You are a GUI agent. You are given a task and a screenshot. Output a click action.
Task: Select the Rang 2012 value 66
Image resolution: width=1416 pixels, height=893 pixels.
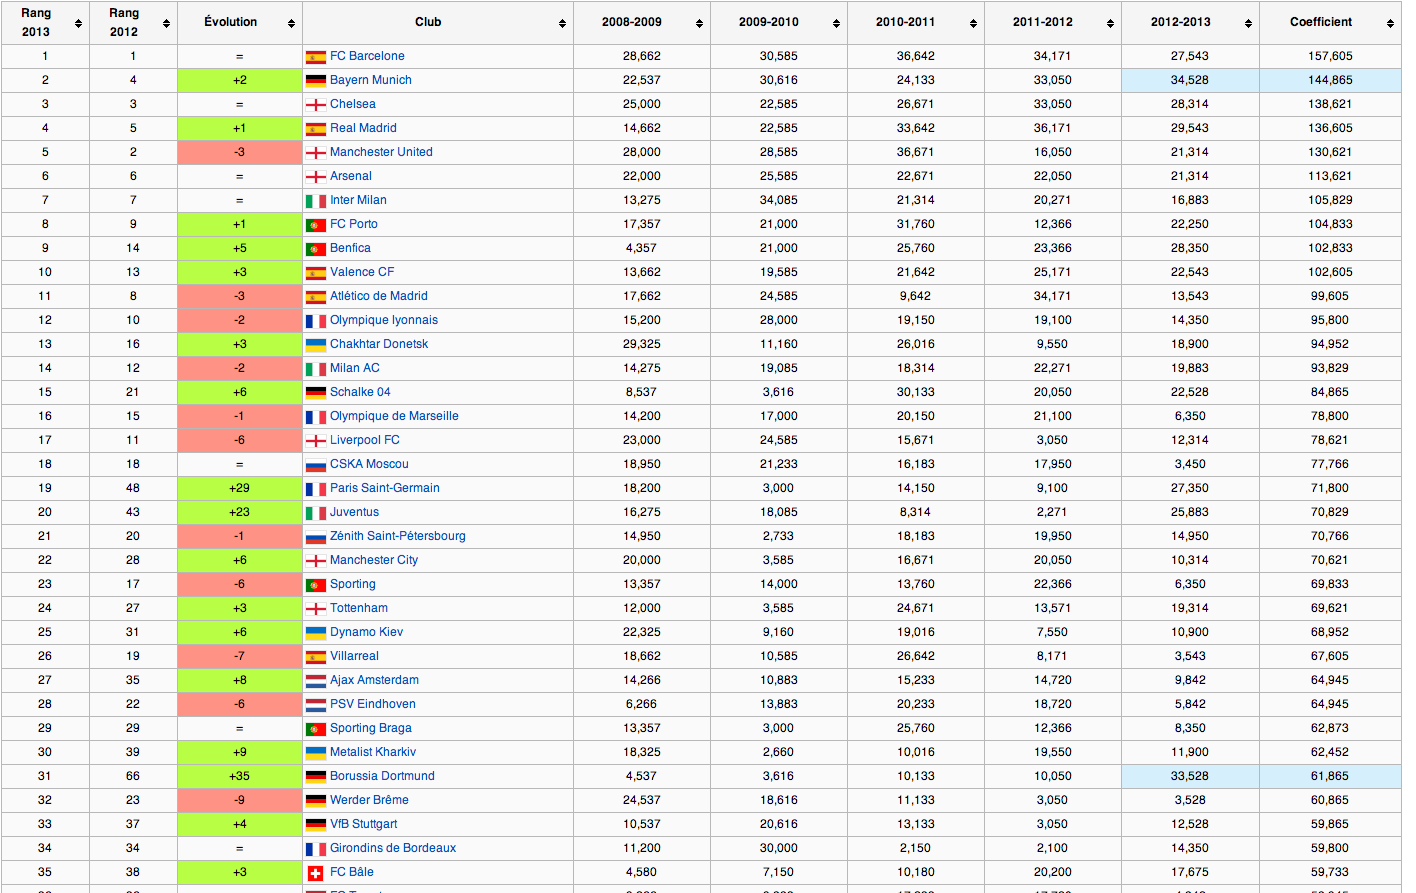[133, 776]
